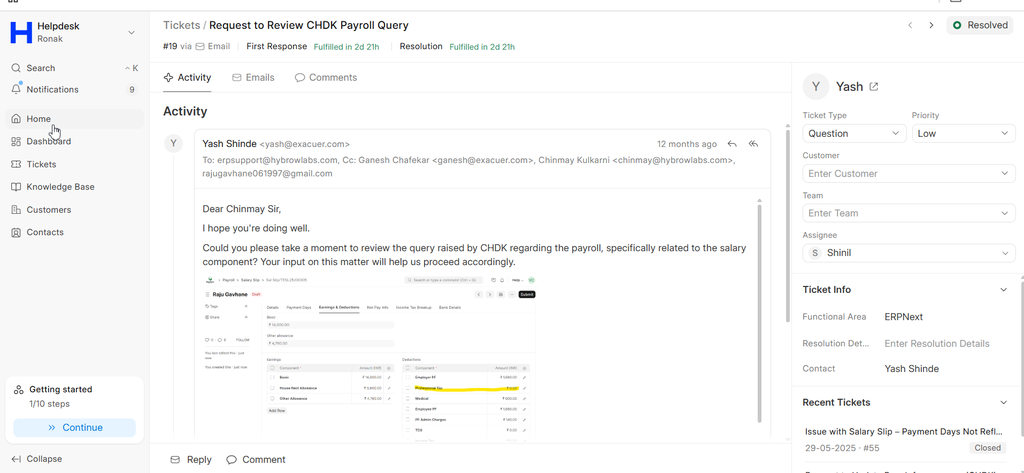Image resolution: width=1024 pixels, height=473 pixels.
Task: Click the email body scrollbar
Action: tap(759, 314)
